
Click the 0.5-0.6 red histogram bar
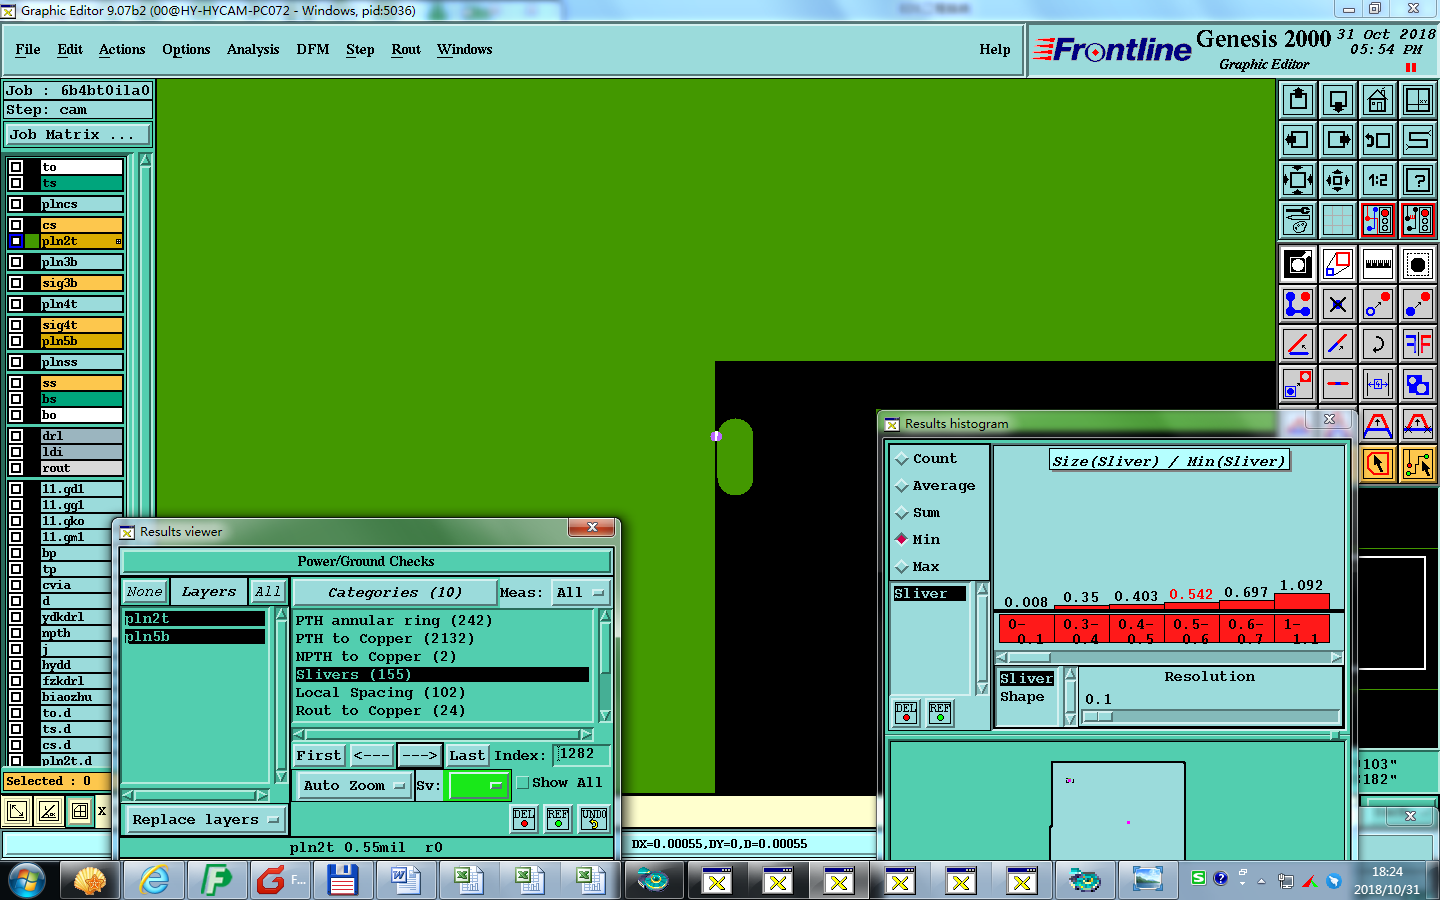(1192, 629)
